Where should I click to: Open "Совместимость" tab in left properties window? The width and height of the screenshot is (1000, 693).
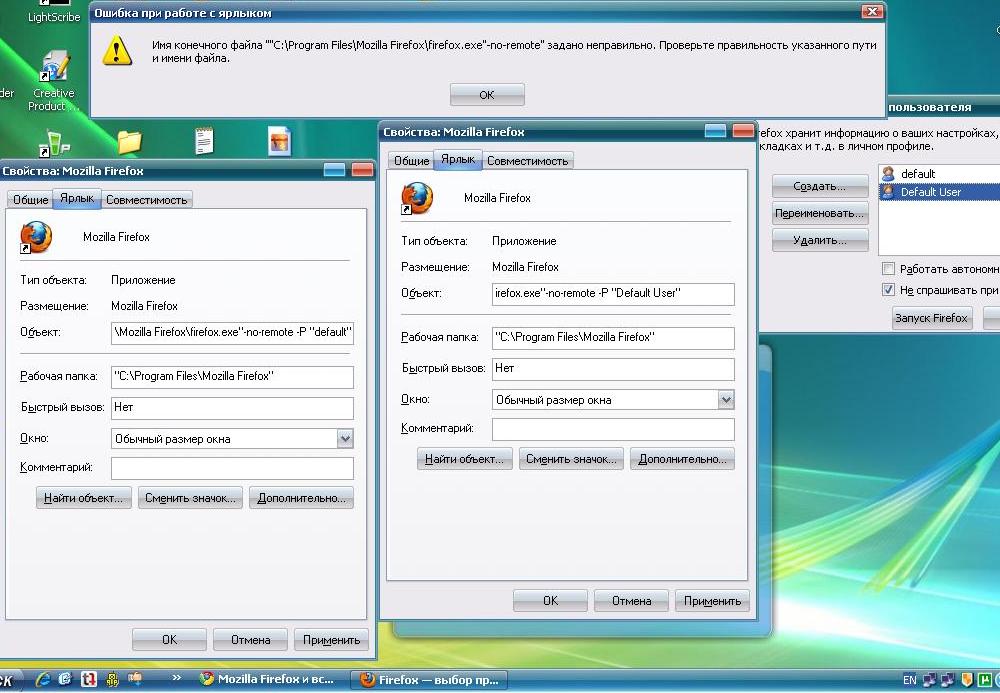tap(147, 200)
